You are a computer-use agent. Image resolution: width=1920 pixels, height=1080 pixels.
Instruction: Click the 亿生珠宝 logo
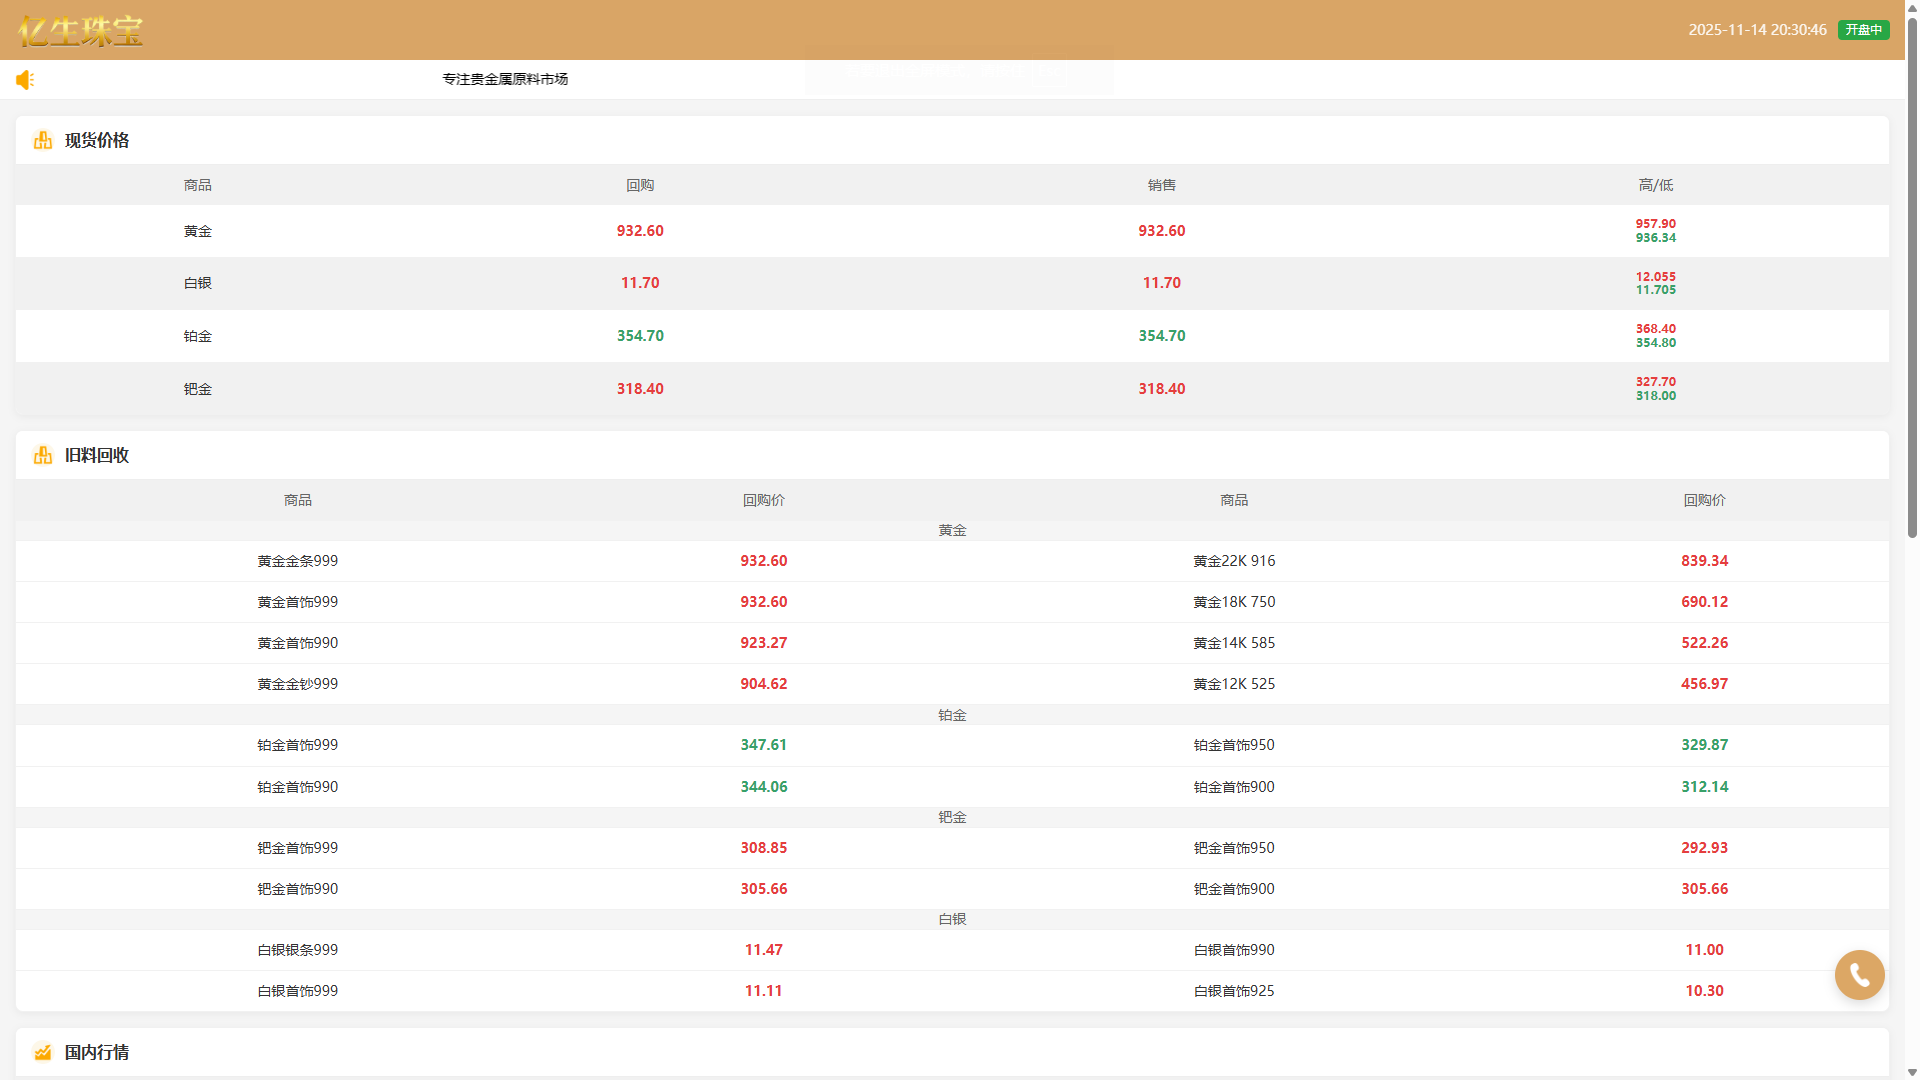81,31
